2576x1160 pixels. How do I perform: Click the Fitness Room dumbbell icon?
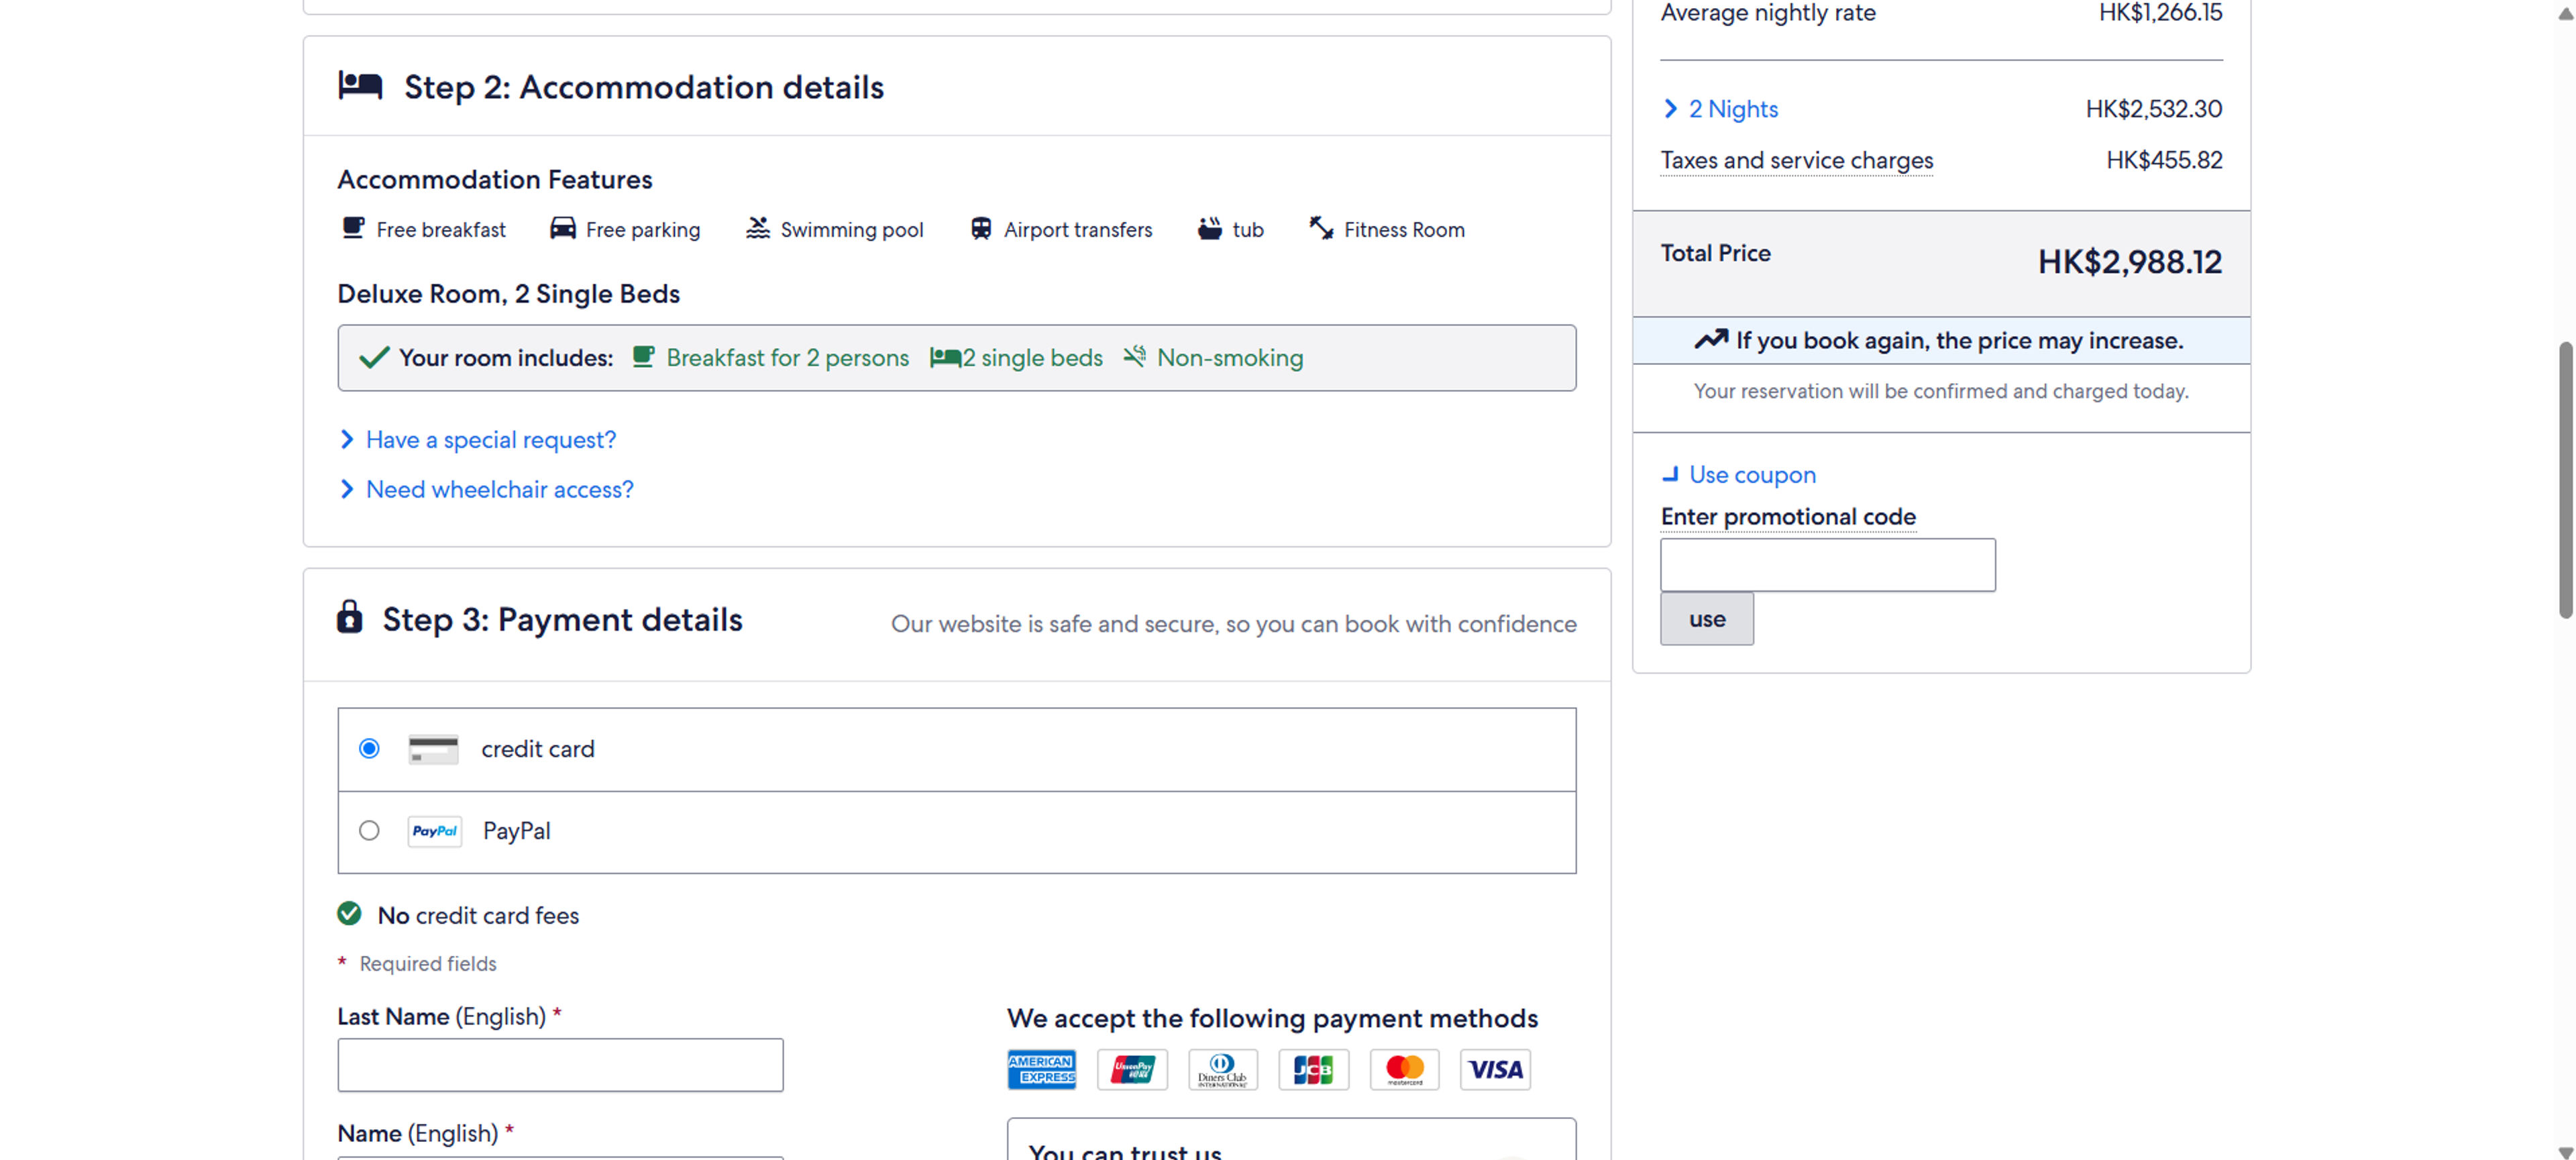tap(1321, 228)
